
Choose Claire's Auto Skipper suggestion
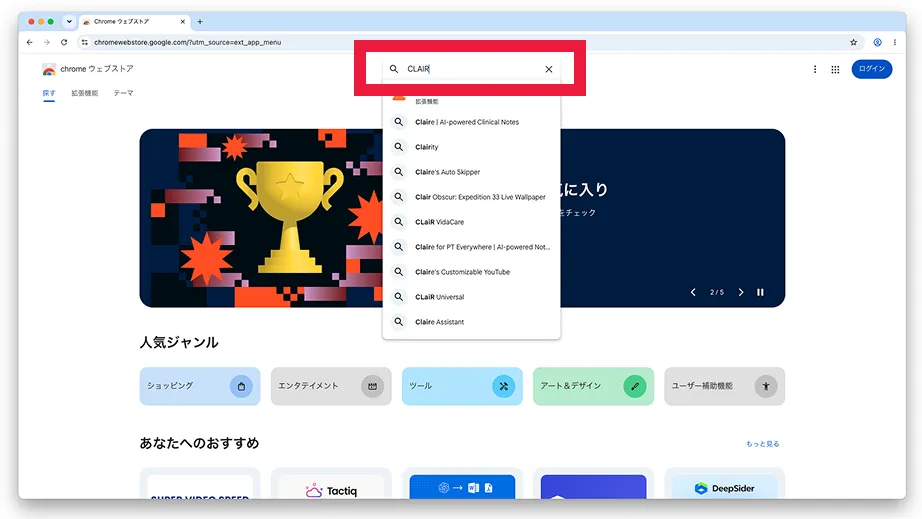tap(472, 172)
